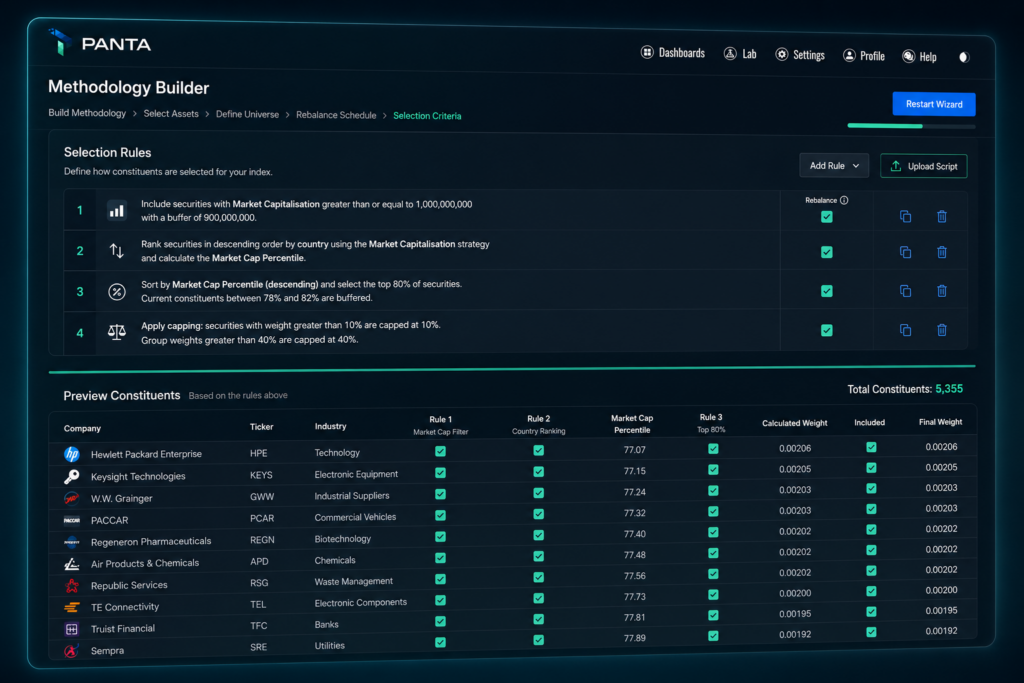Click the Rebalance info icon
Viewport: 1024px width, 683px height.
pos(844,200)
